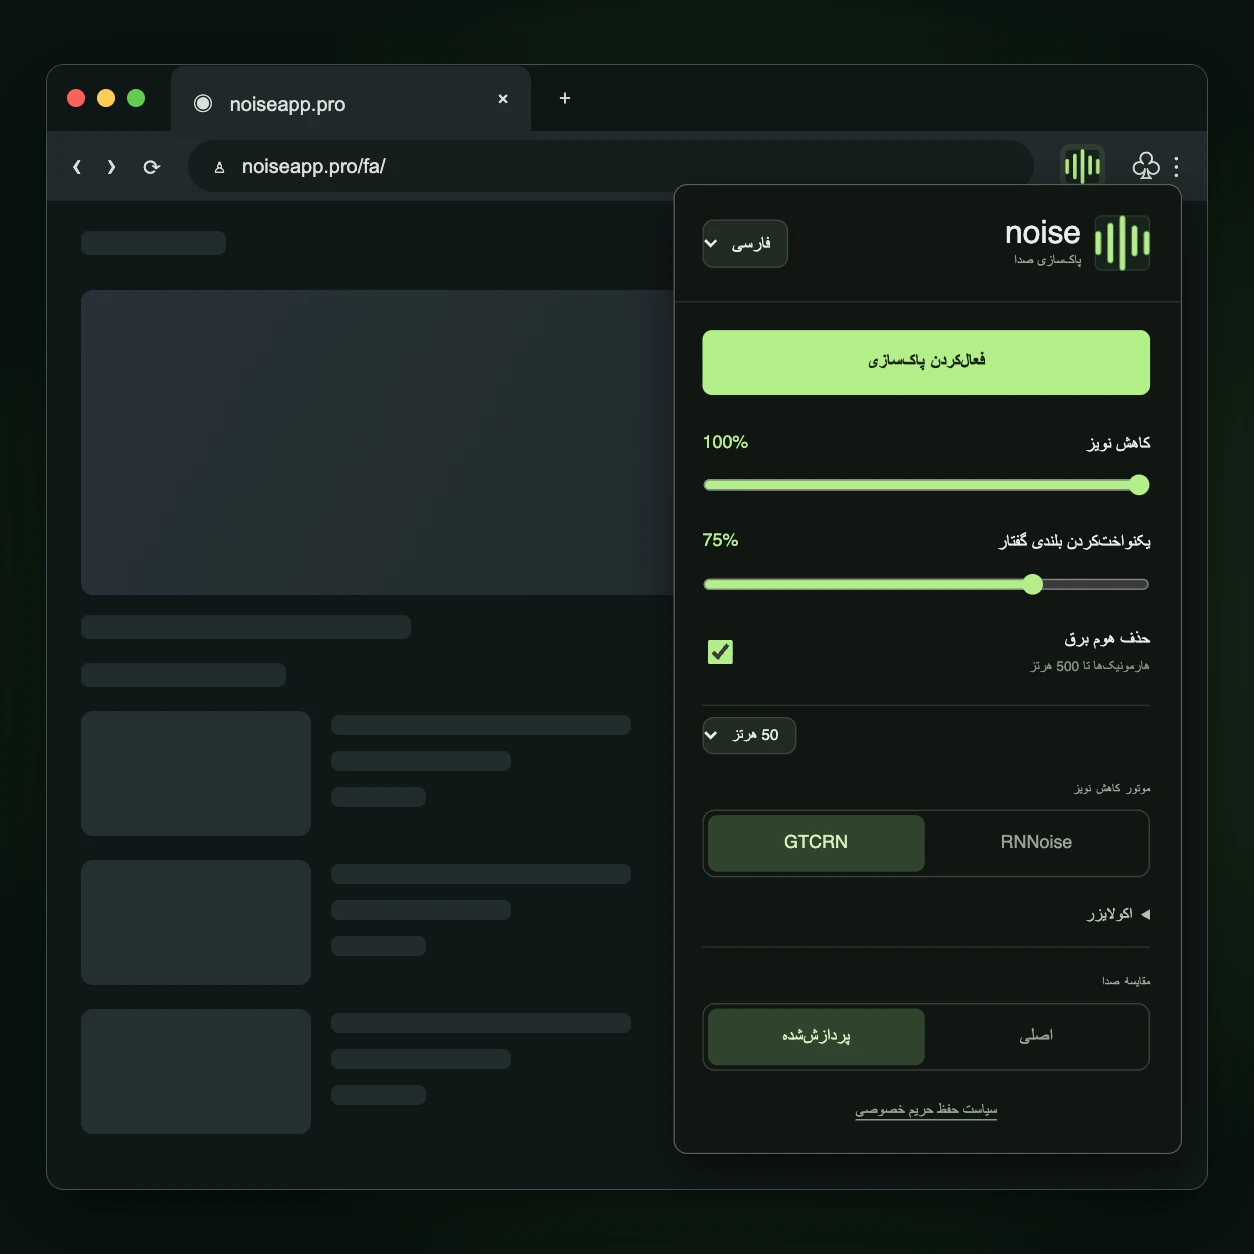The image size is (1254, 1254).
Task: Open the browser three-dot menu
Action: click(1176, 166)
